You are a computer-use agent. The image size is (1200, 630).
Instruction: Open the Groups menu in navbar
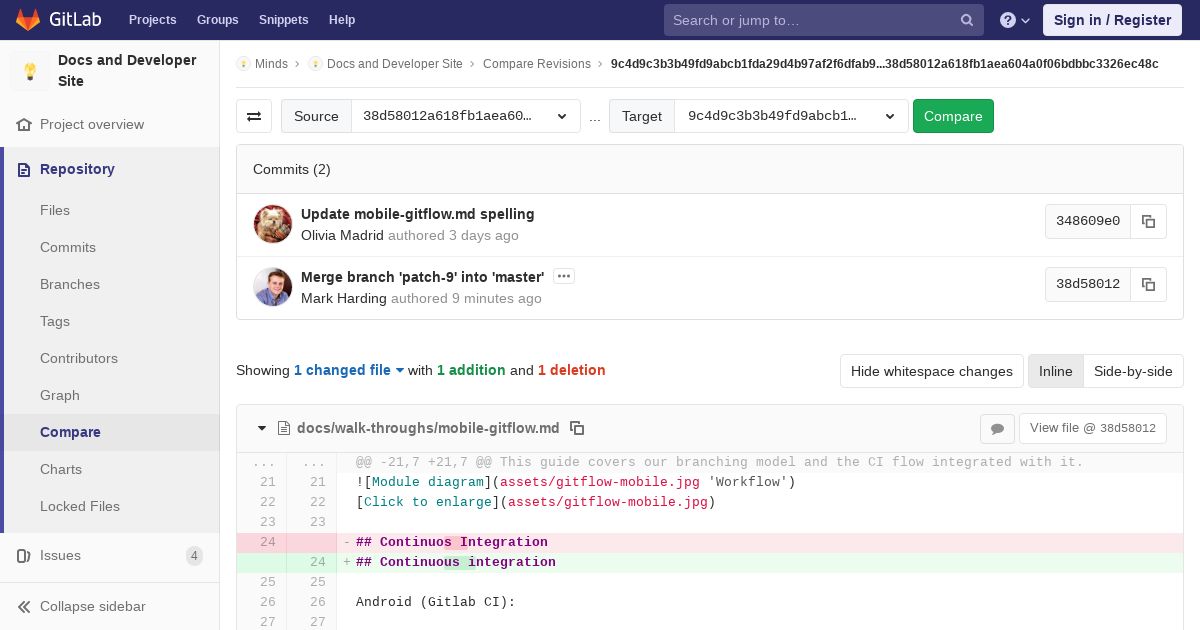coord(217,20)
